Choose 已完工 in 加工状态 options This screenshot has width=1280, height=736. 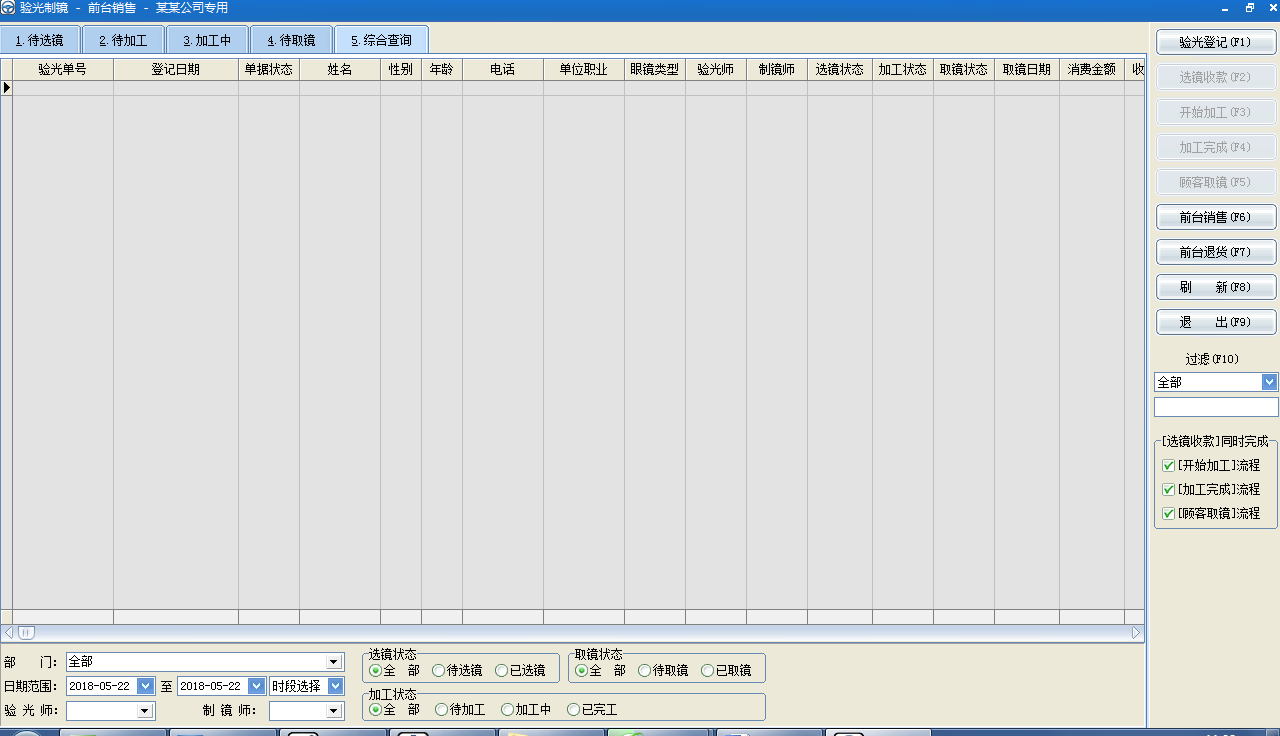[x=573, y=710]
